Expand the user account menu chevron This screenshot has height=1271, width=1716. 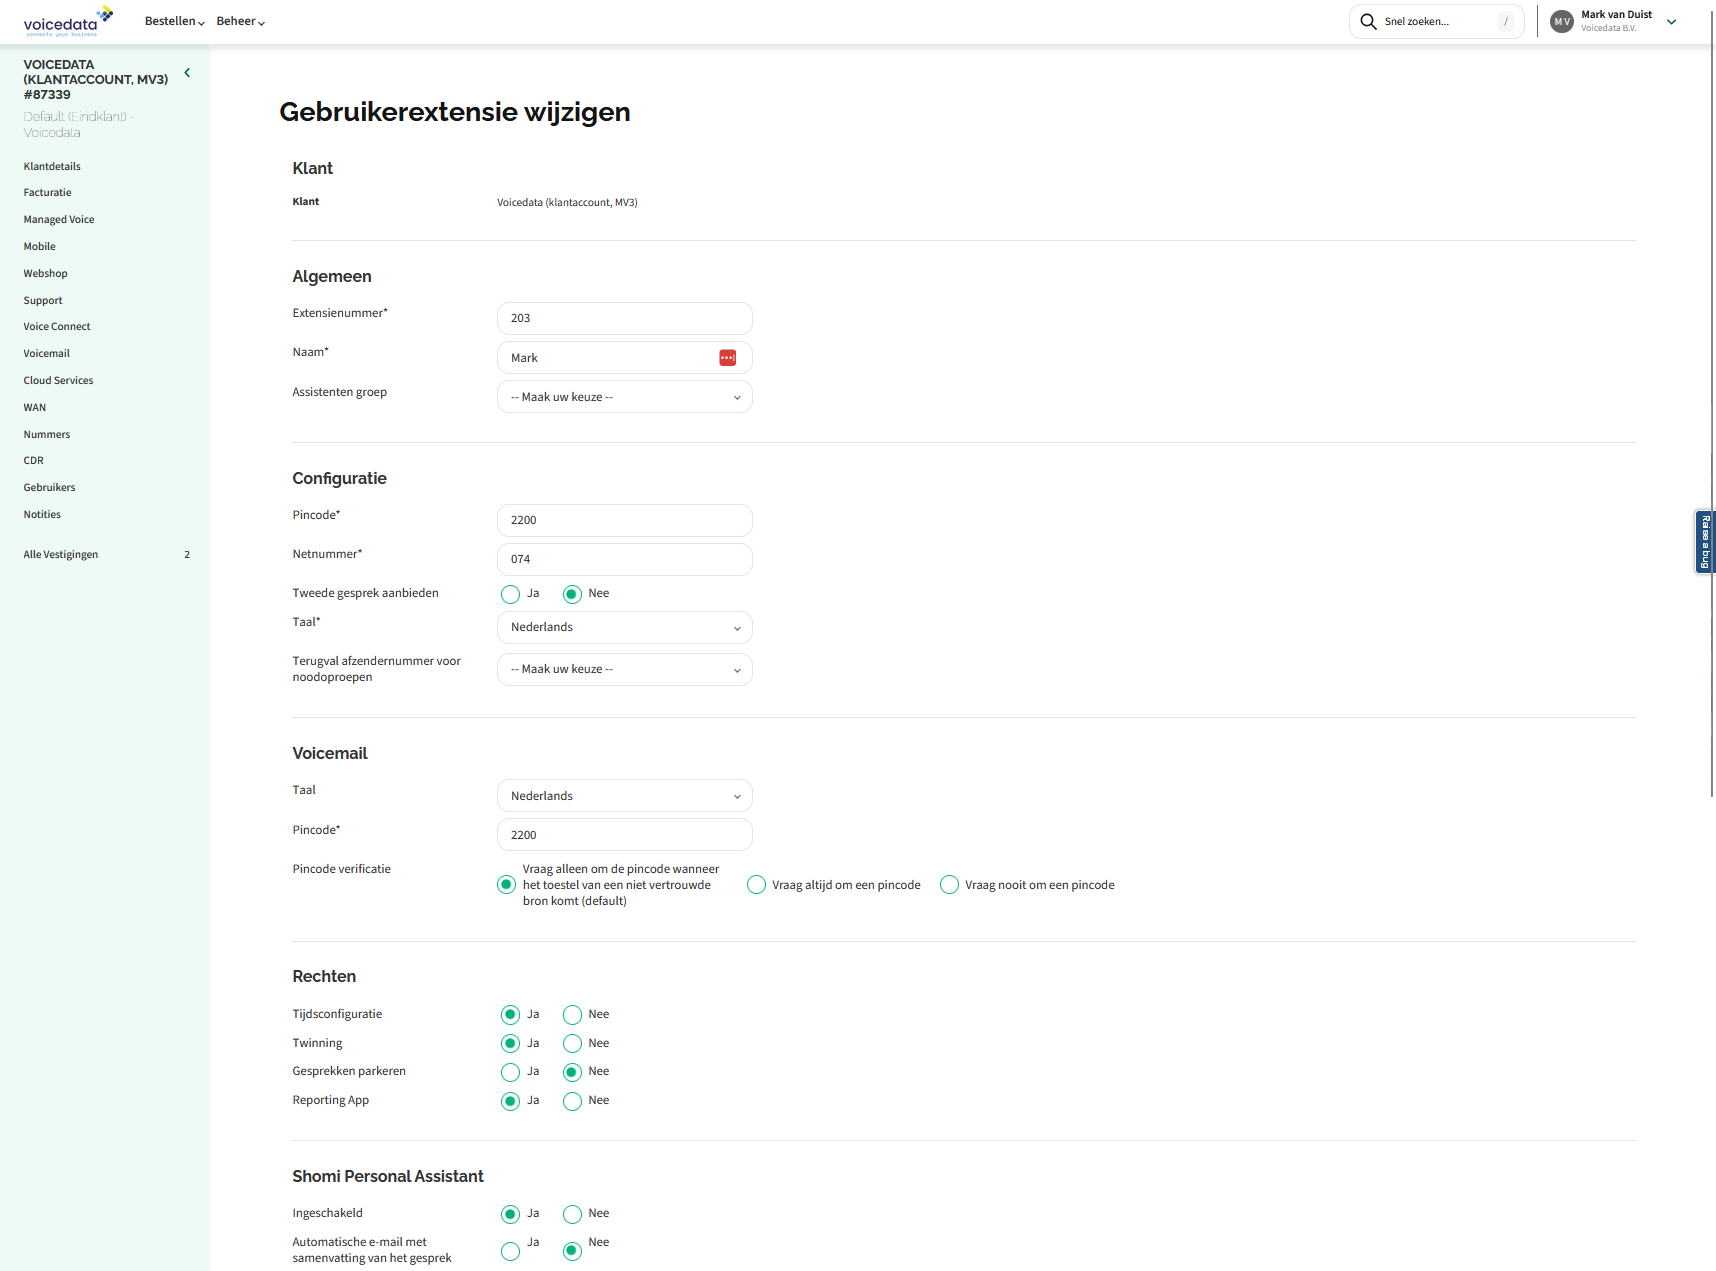coord(1671,22)
